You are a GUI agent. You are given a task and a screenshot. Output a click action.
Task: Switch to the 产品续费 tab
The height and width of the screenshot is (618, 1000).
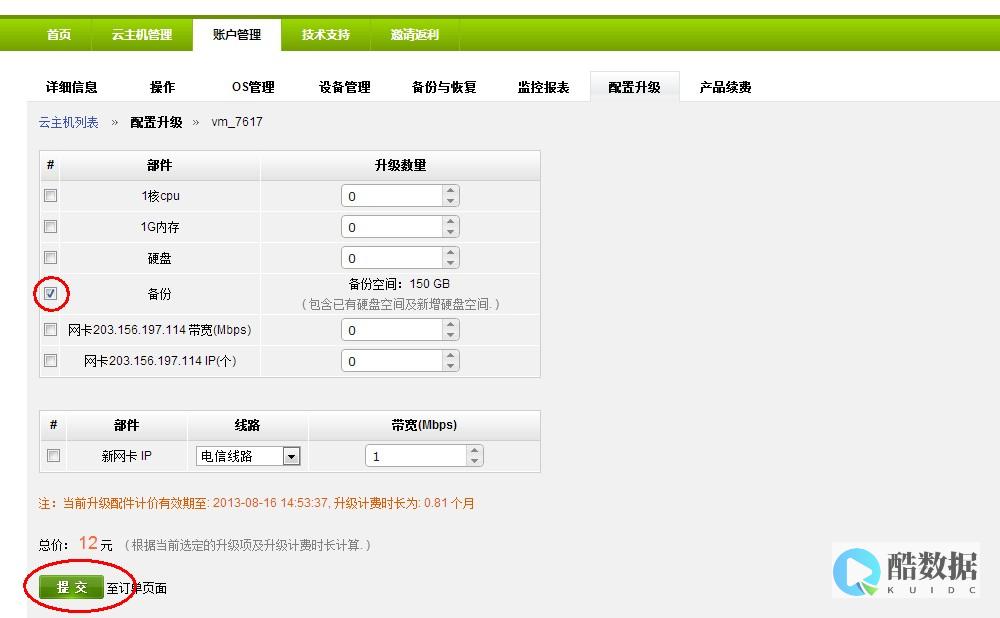[725, 87]
